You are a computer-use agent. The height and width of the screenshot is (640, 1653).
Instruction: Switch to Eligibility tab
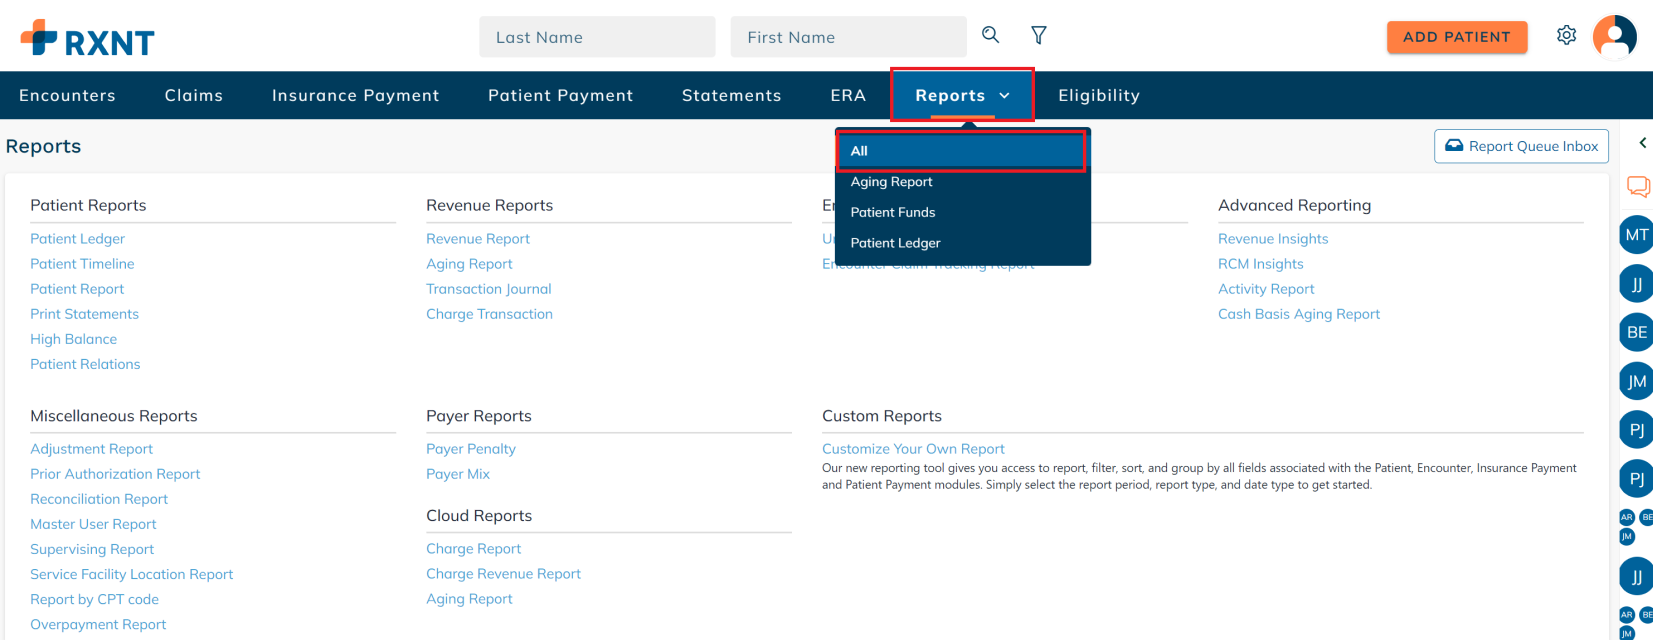pos(1098,96)
